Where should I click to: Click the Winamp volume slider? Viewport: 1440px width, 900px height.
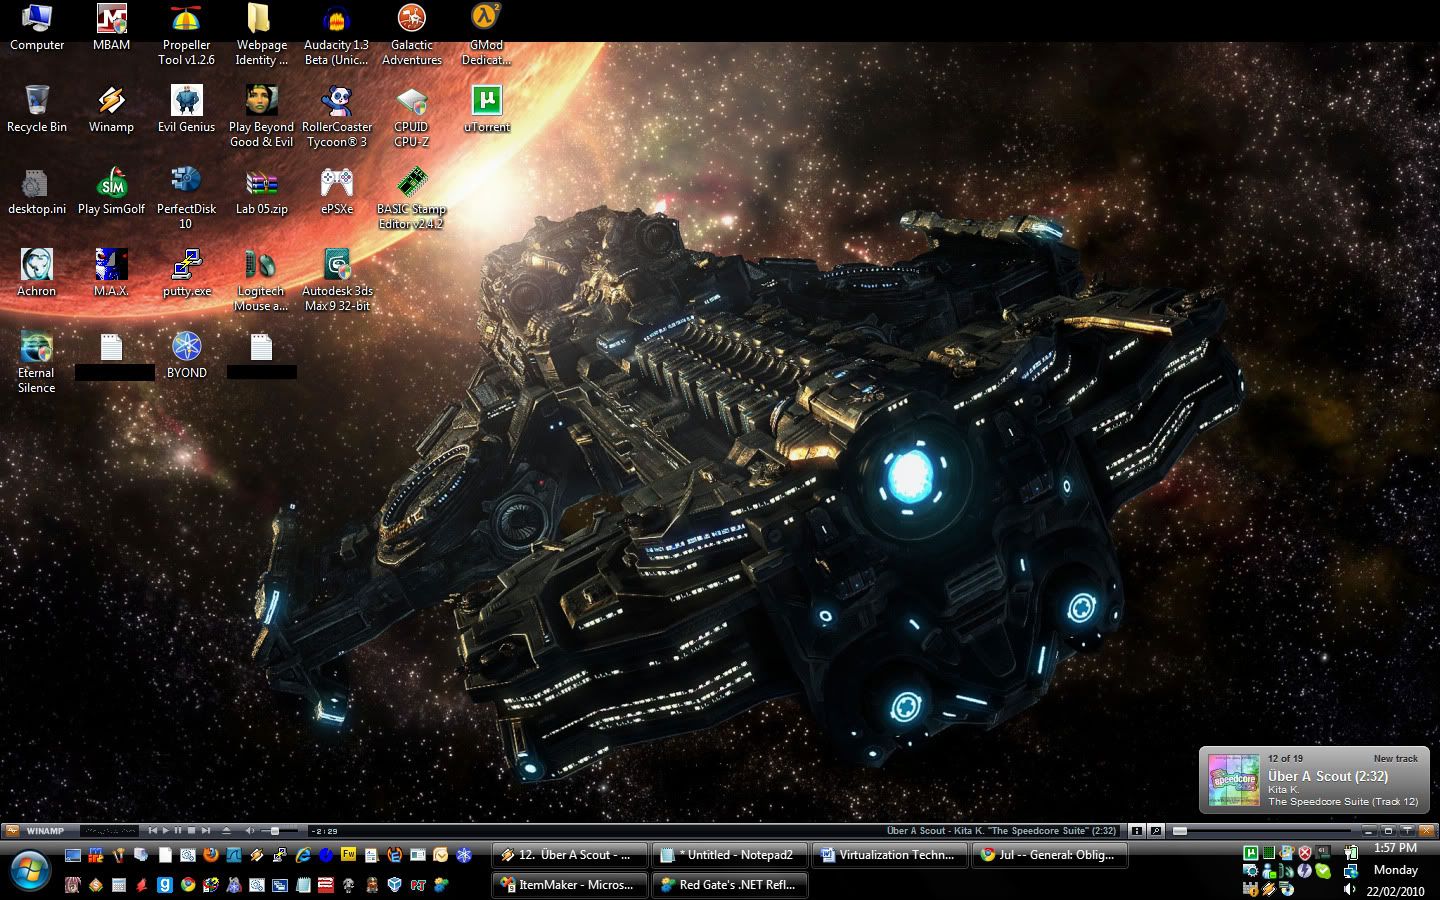tap(278, 831)
